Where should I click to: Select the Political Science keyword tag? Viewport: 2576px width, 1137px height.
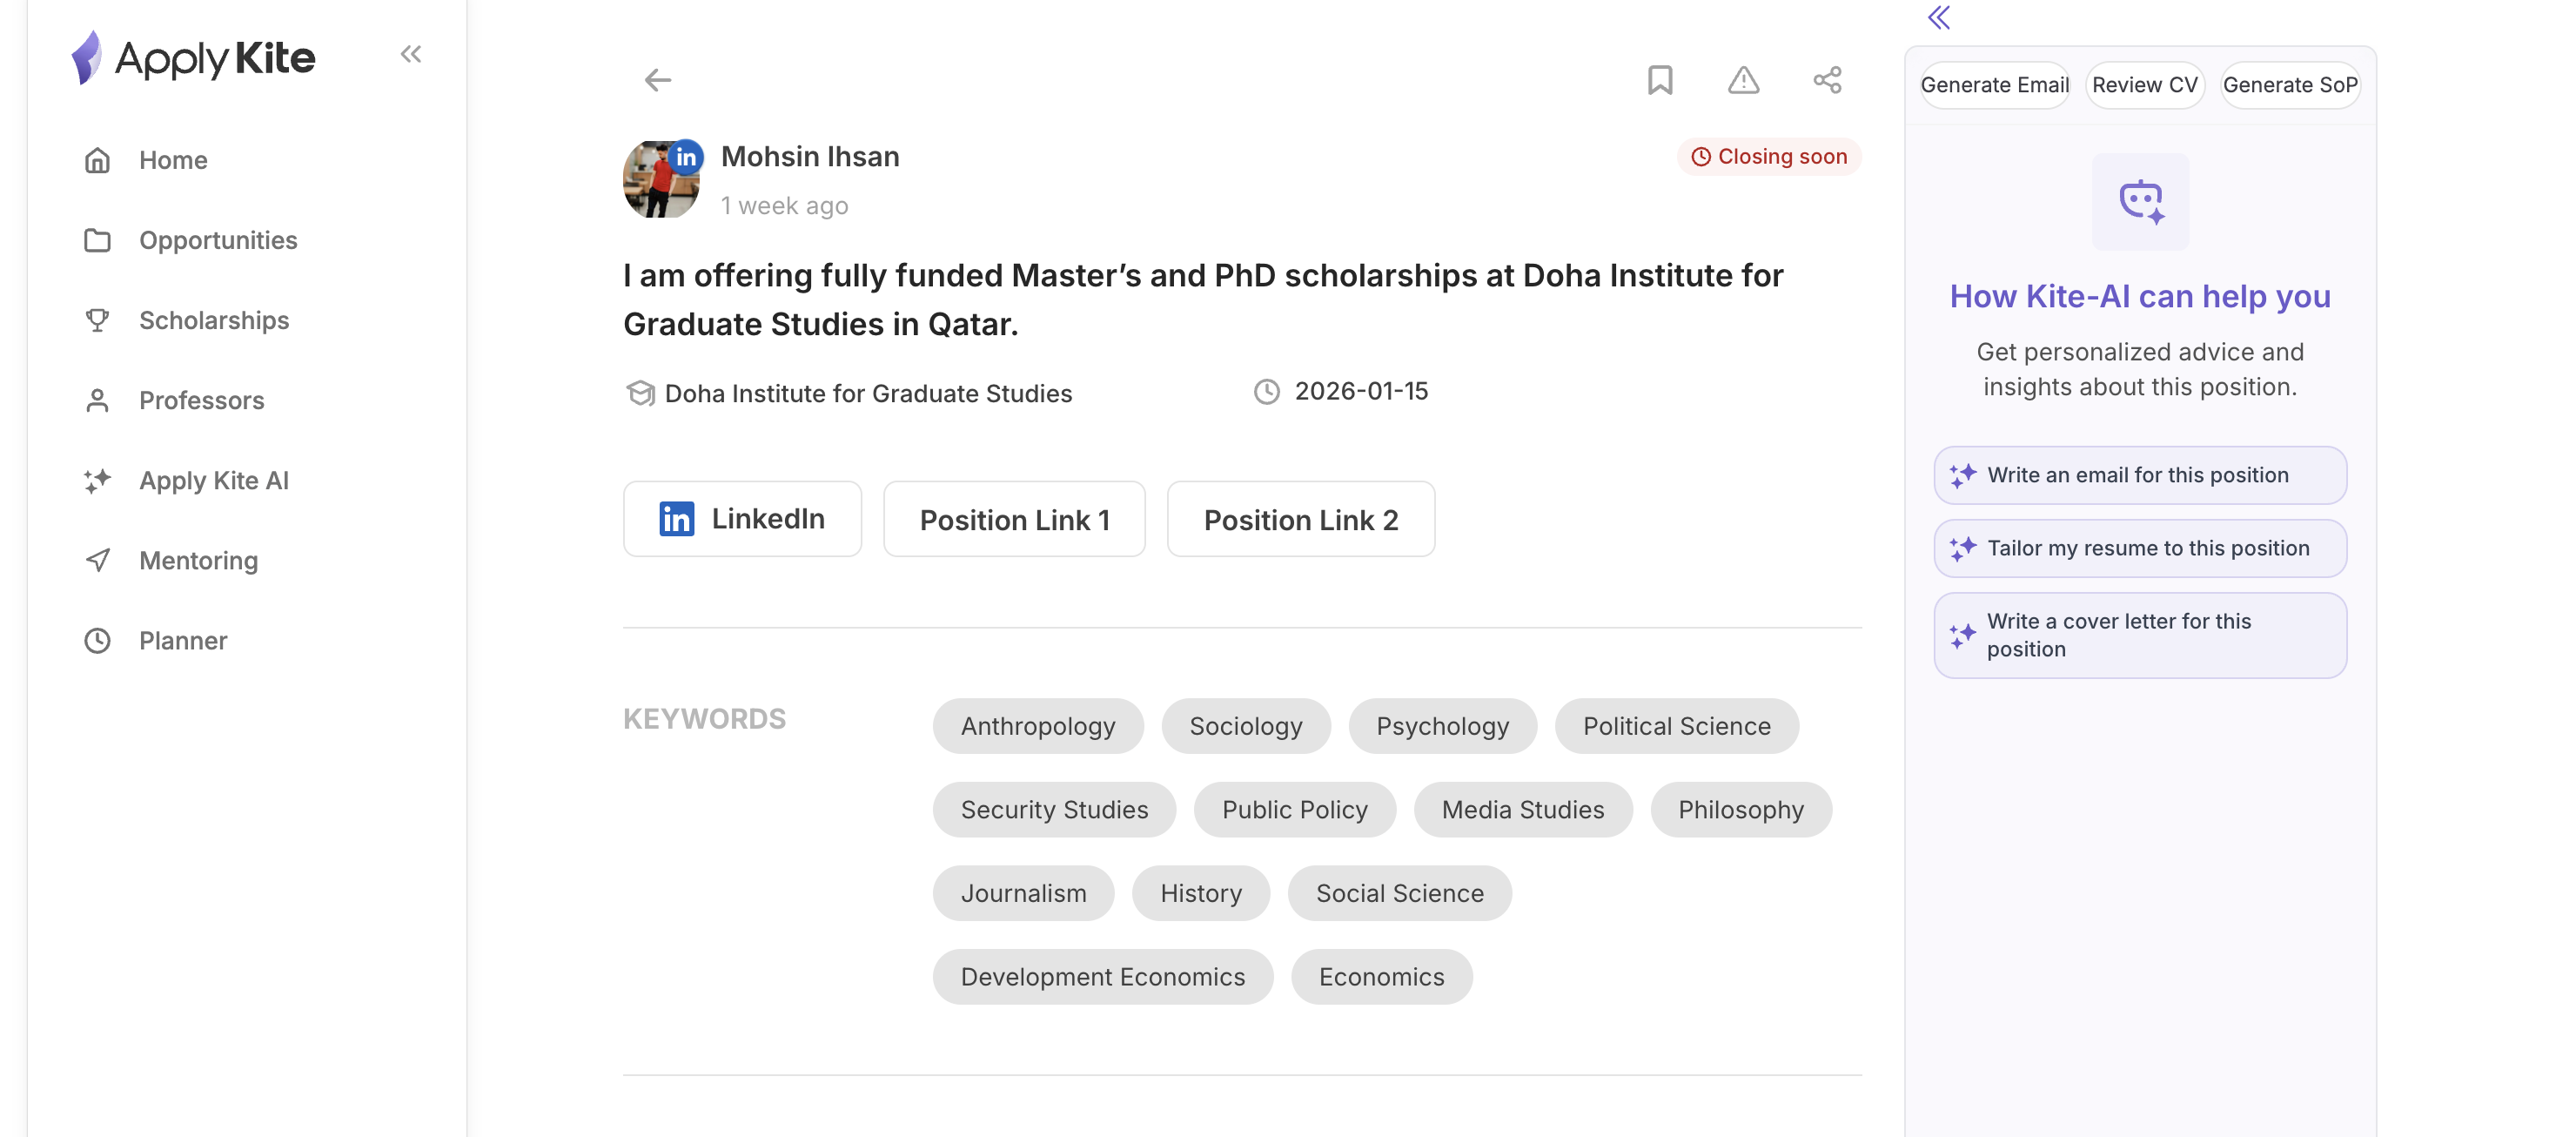point(1676,726)
